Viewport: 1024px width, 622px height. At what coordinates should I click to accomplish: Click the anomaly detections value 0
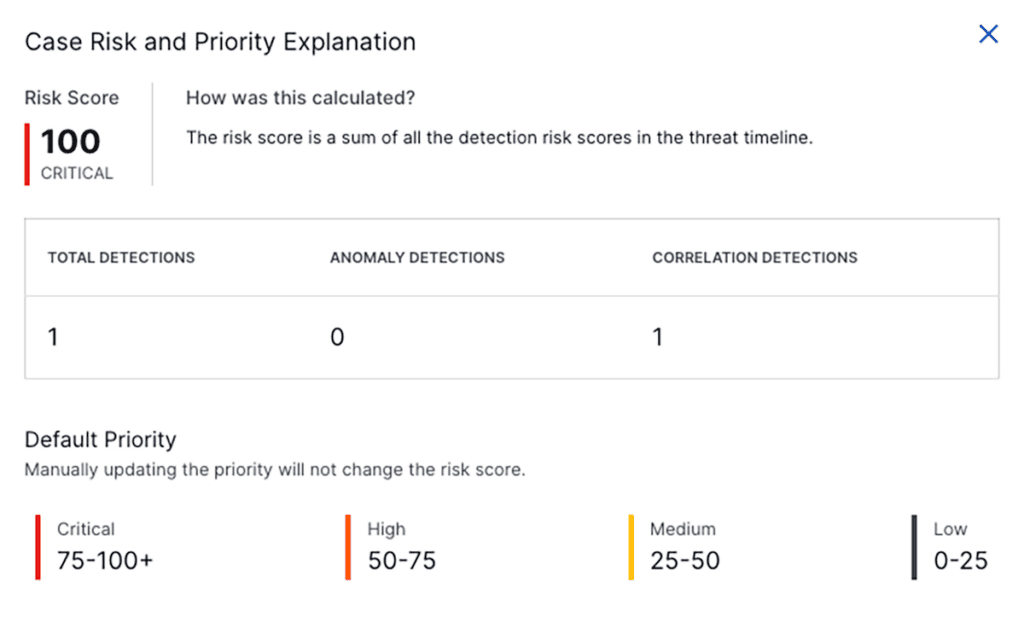click(x=337, y=337)
